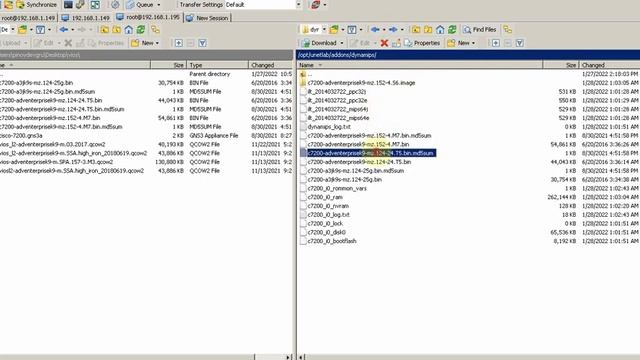The width and height of the screenshot is (640, 360).
Task: Open the New Session tab
Action: click(x=207, y=18)
